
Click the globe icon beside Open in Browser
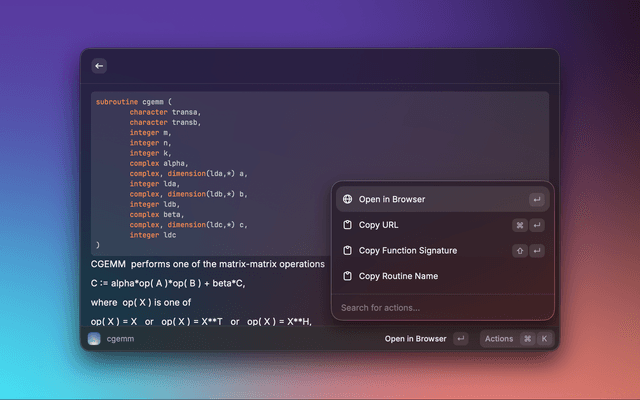click(347, 200)
